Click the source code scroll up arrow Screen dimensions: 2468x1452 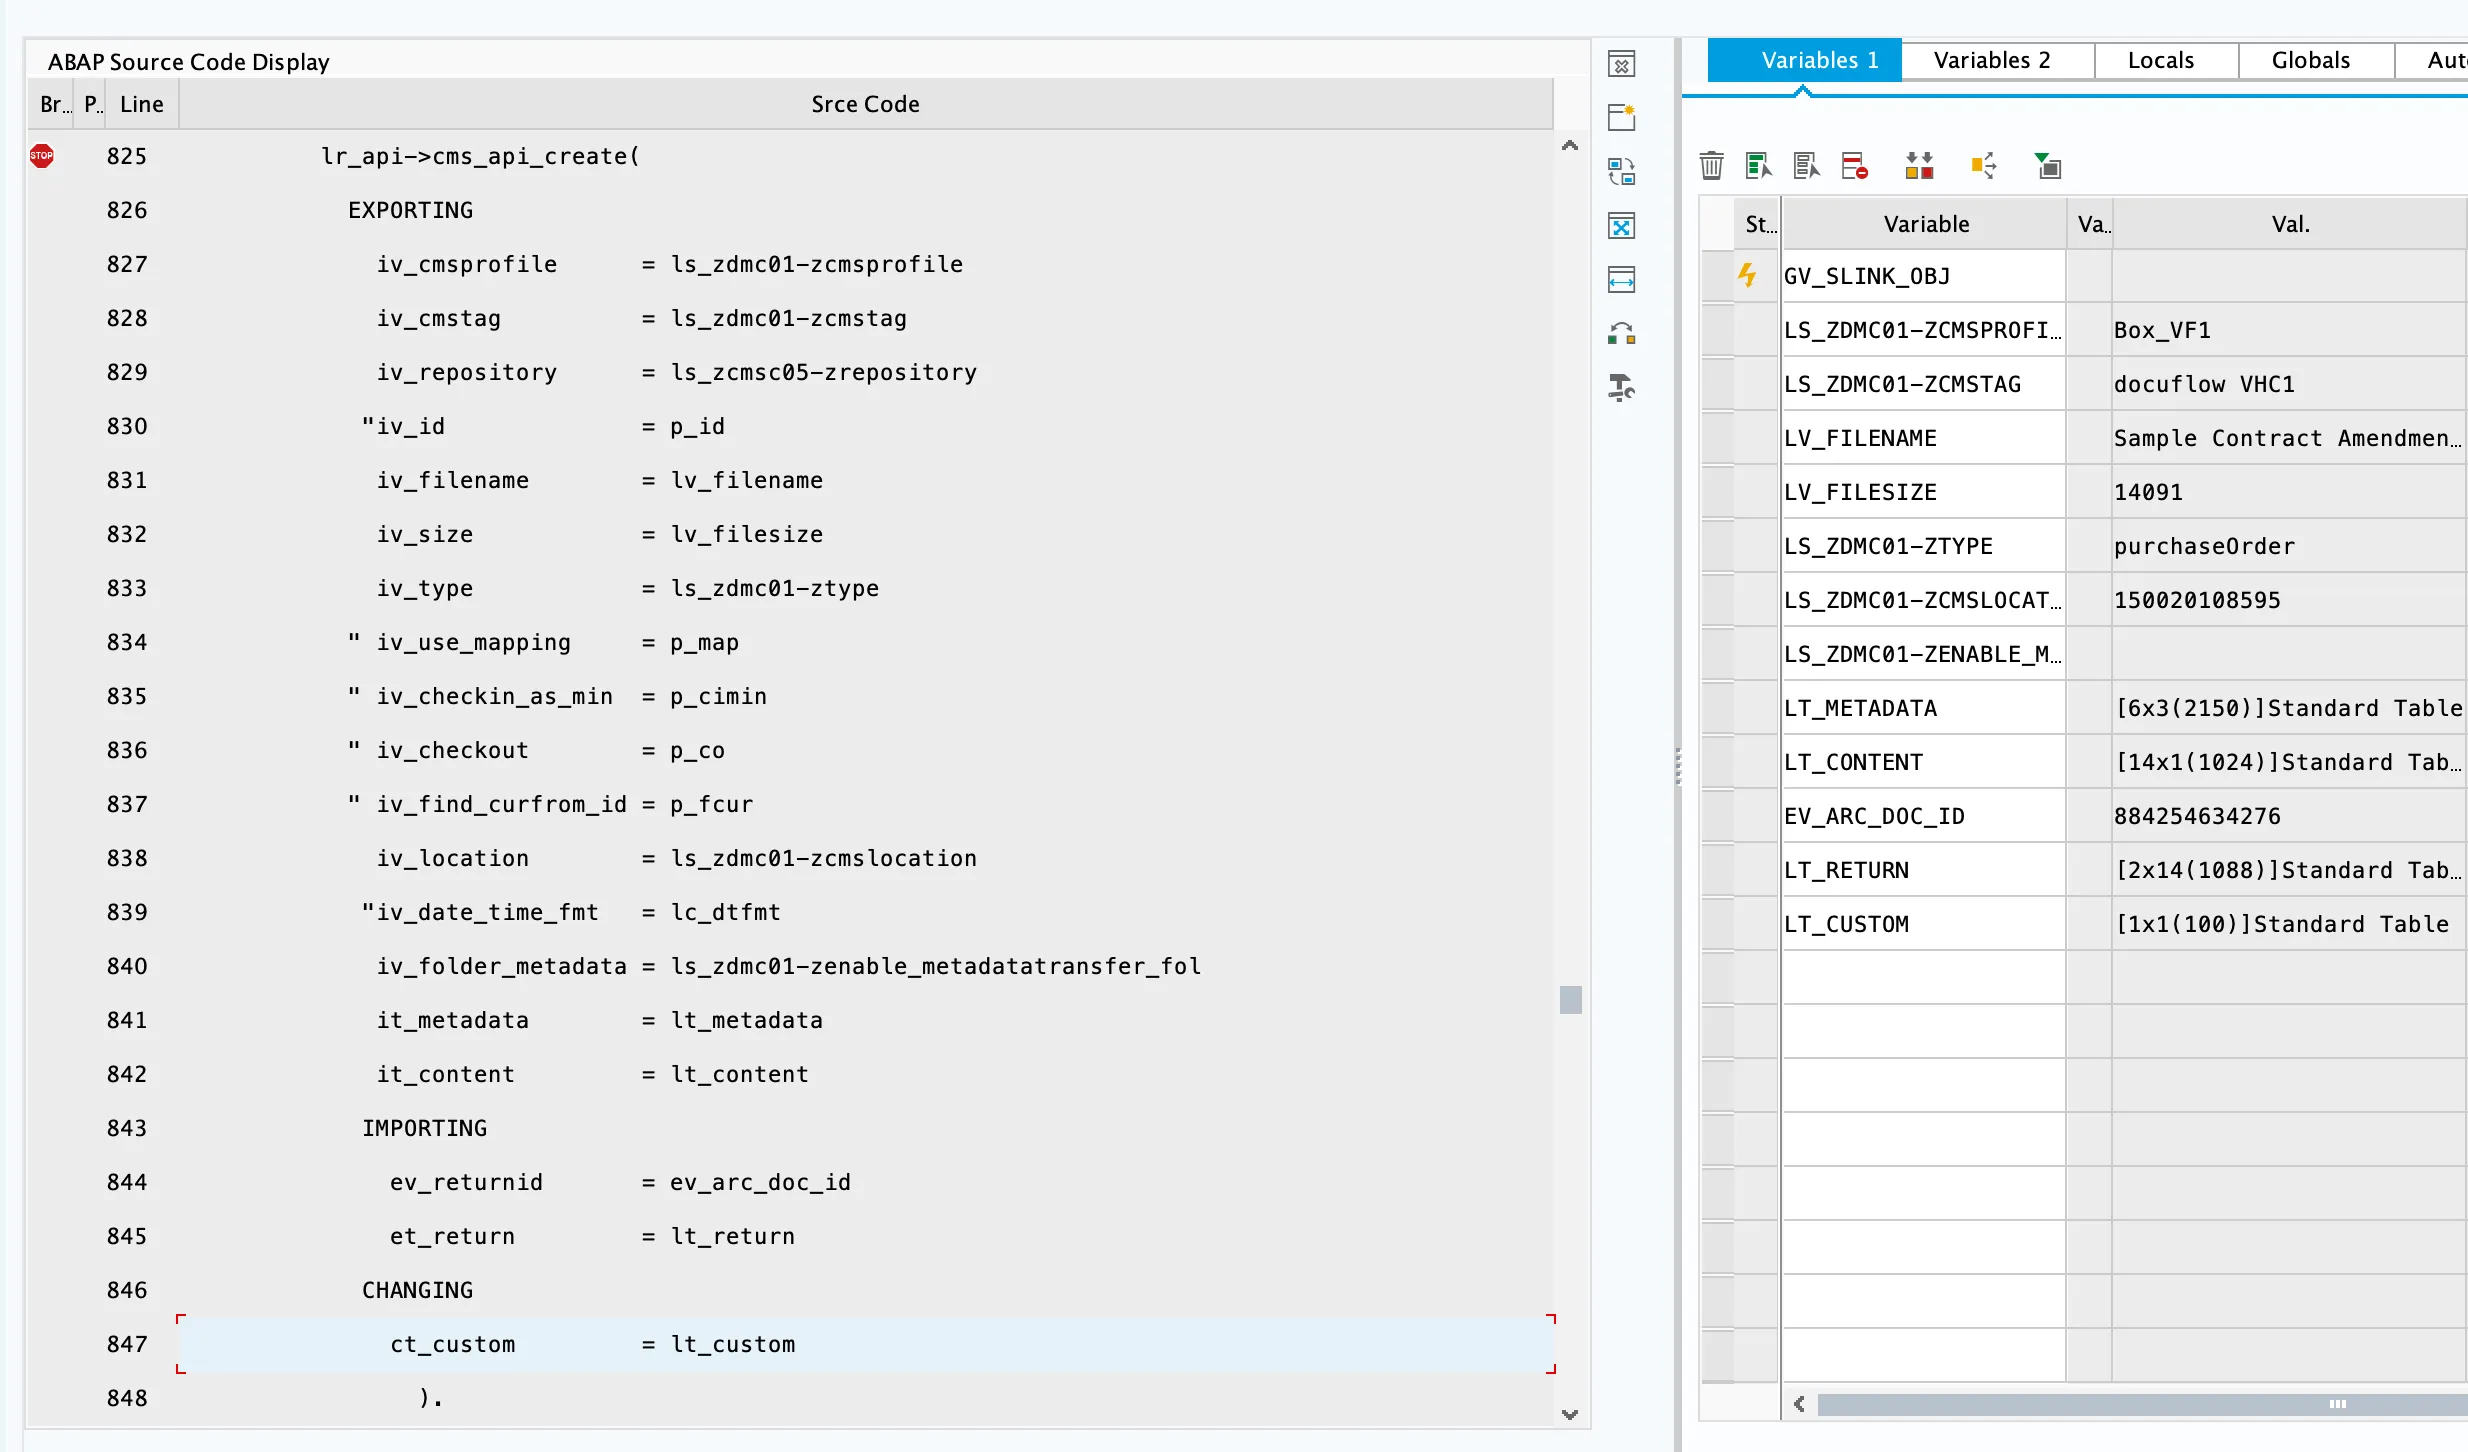click(1570, 146)
